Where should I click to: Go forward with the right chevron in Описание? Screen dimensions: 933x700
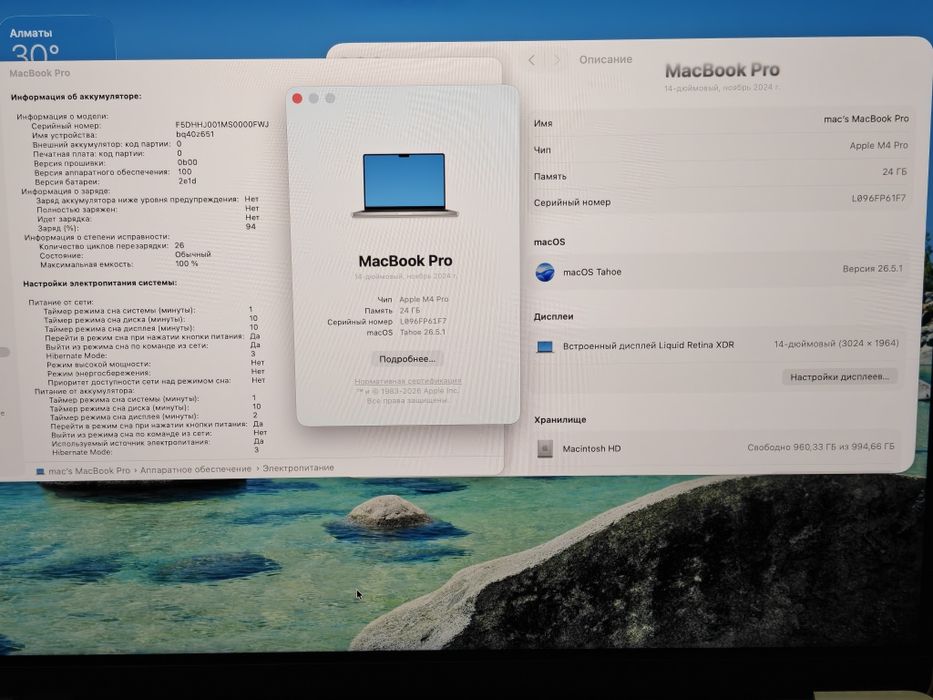pyautogui.click(x=557, y=60)
